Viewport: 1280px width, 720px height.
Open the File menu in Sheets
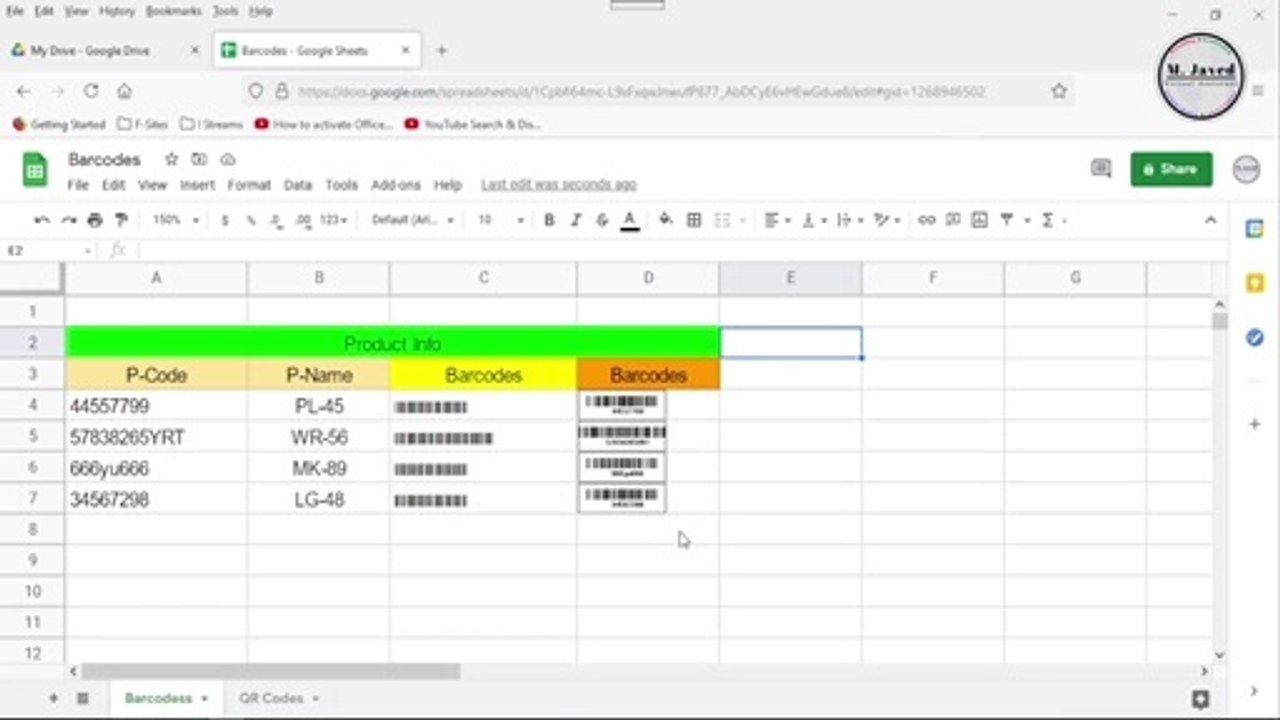pyautogui.click(x=78, y=185)
